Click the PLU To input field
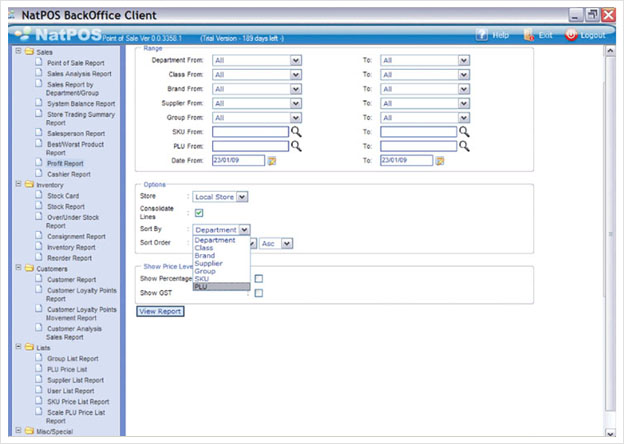This screenshot has width=624, height=444. tap(418, 146)
